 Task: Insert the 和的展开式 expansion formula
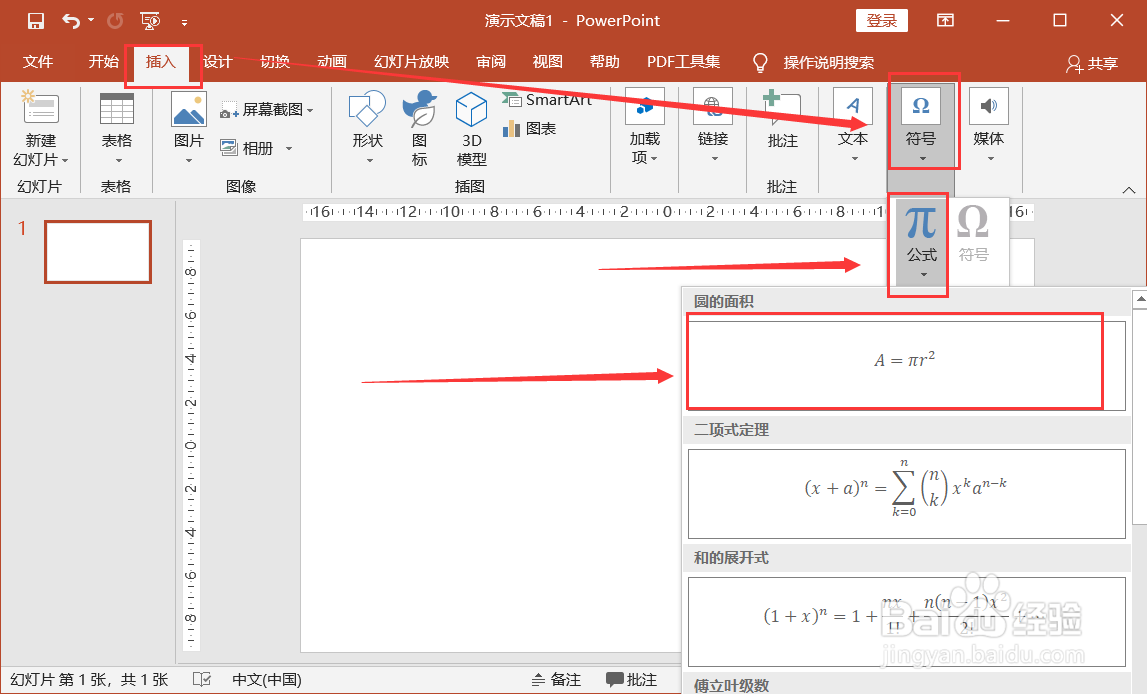[x=906, y=622]
